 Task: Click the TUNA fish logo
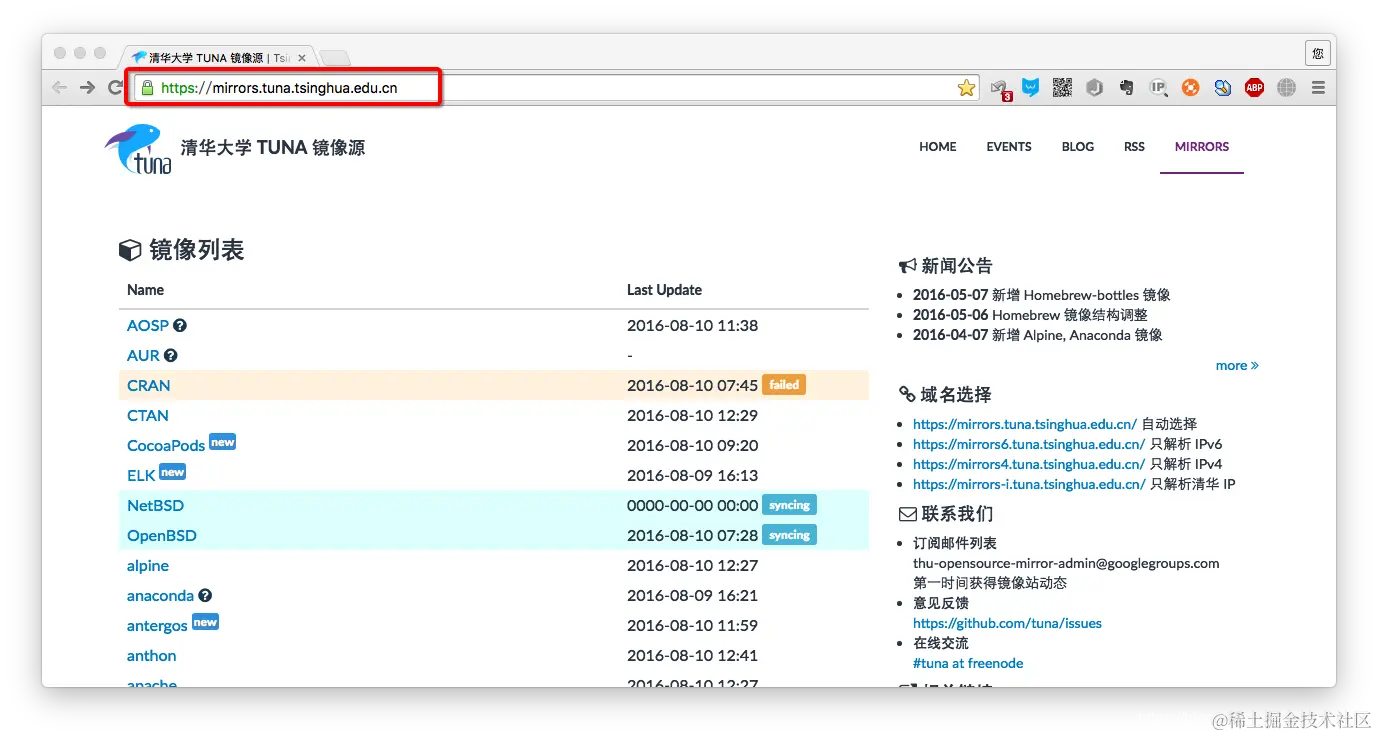pyautogui.click(x=138, y=148)
